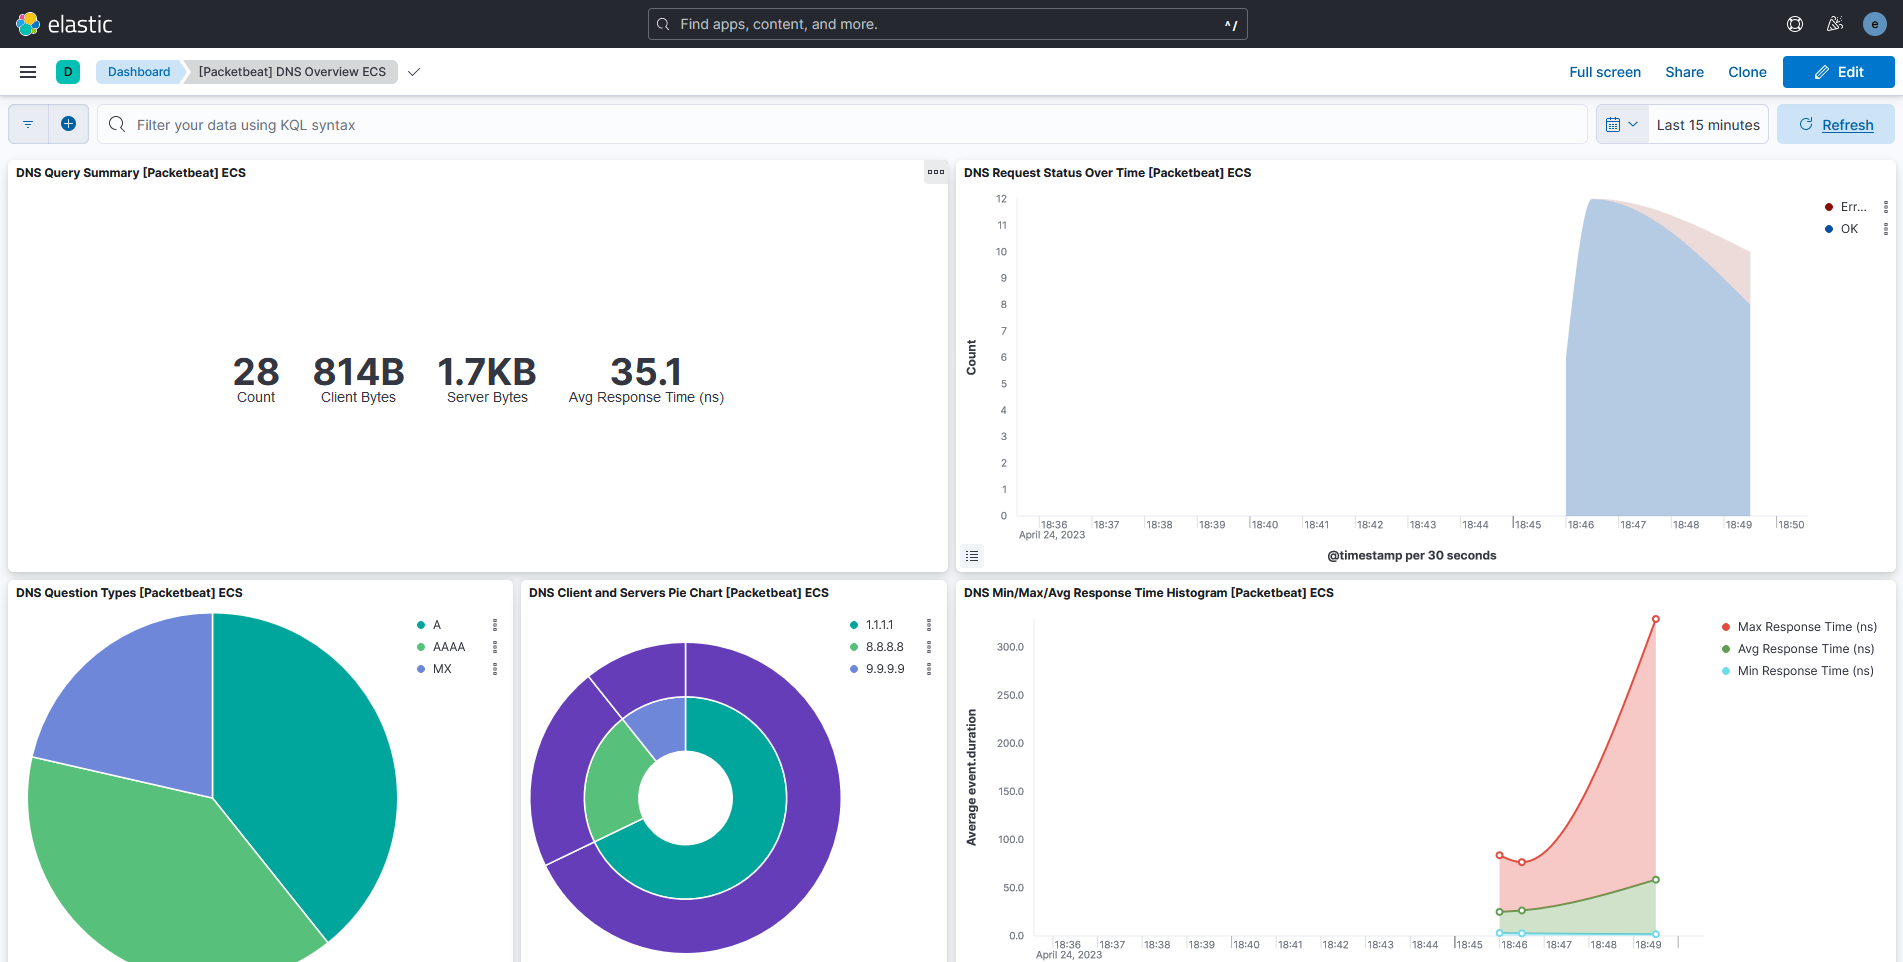Toggle the AAAA slice in Question Types legend
This screenshot has width=1903, height=962.
click(x=448, y=646)
